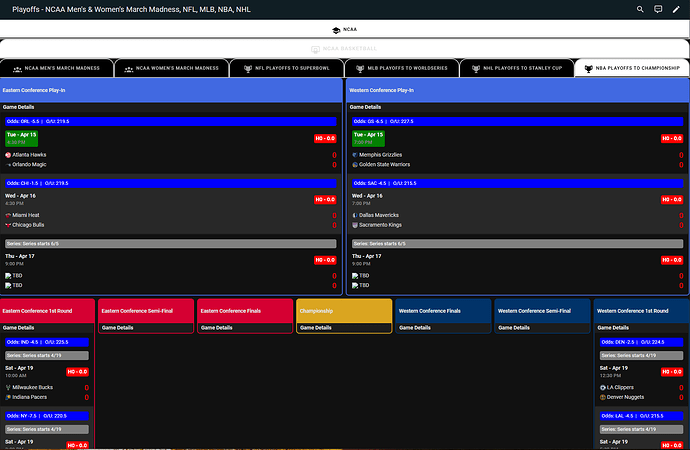Select the NCAA graduation cap tab
Image resolution: width=690 pixels, height=450 pixels.
point(344,30)
